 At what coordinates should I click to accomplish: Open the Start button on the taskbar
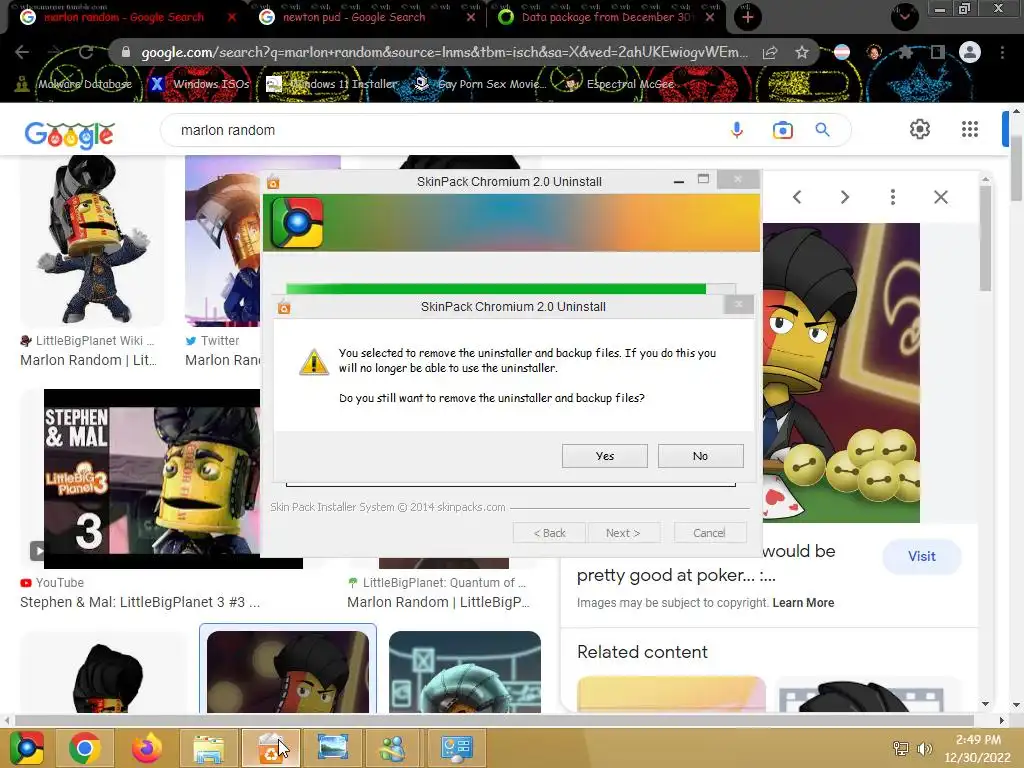tap(26, 748)
